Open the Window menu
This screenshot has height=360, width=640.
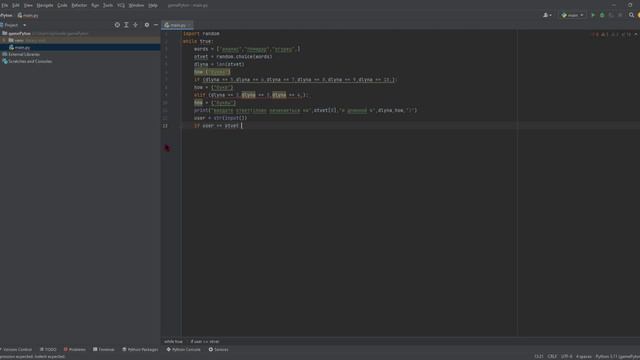(x=136, y=5)
